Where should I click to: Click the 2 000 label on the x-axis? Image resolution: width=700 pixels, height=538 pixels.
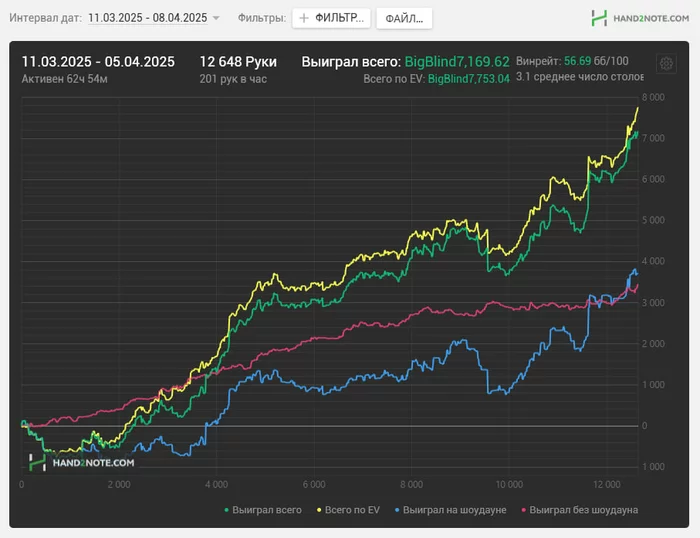(119, 484)
